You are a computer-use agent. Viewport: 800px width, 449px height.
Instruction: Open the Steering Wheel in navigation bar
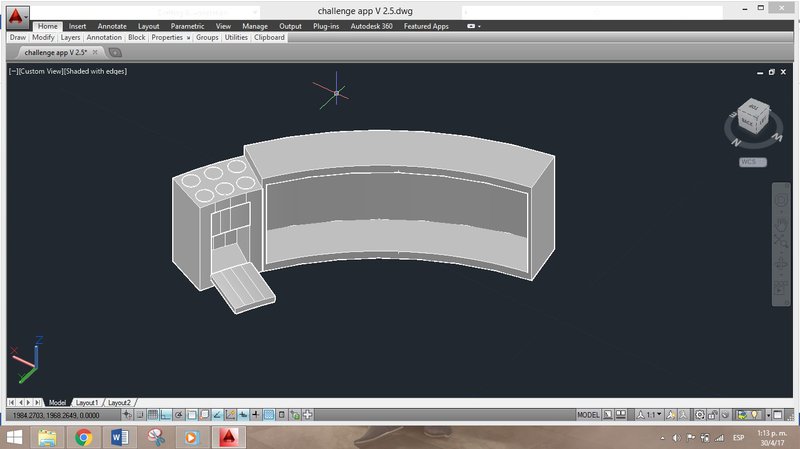782,199
